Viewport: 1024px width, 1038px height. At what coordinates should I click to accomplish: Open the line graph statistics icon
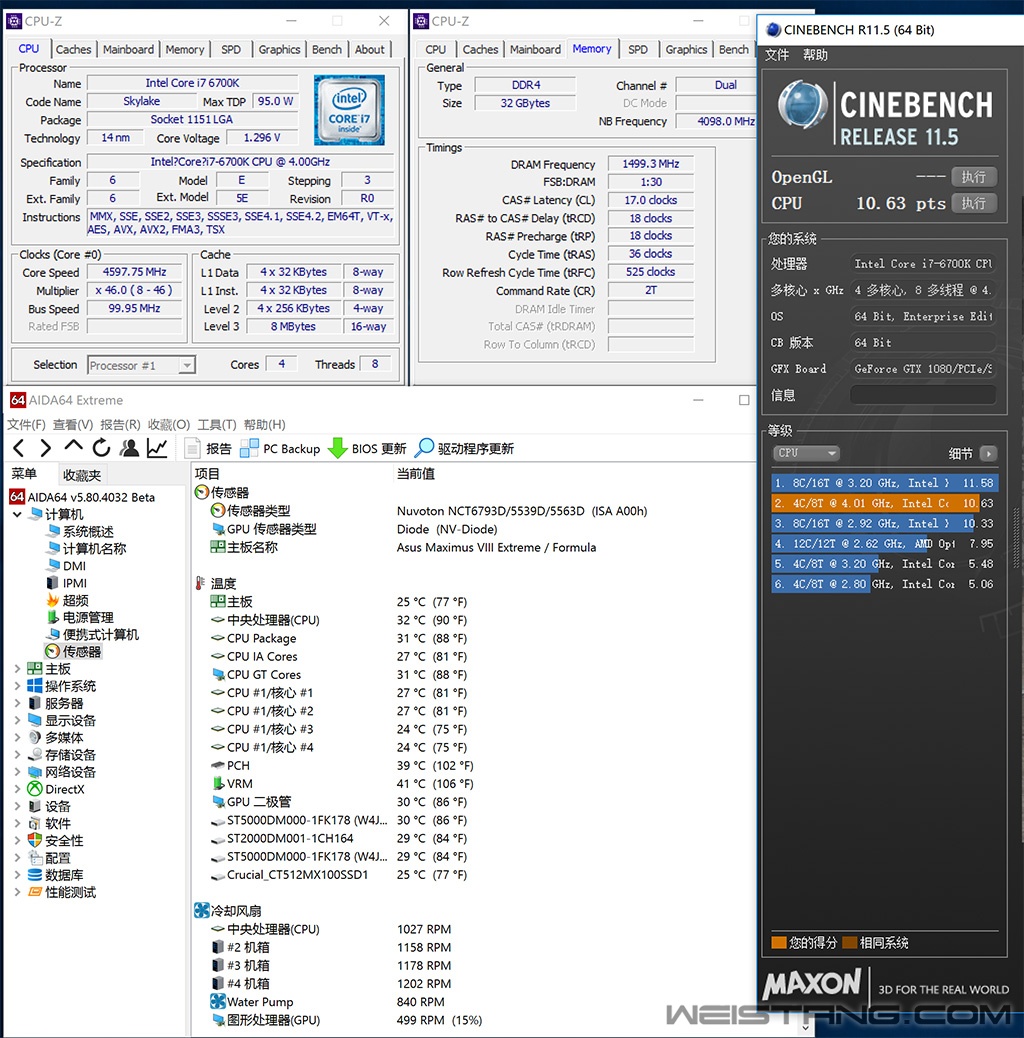click(158, 449)
